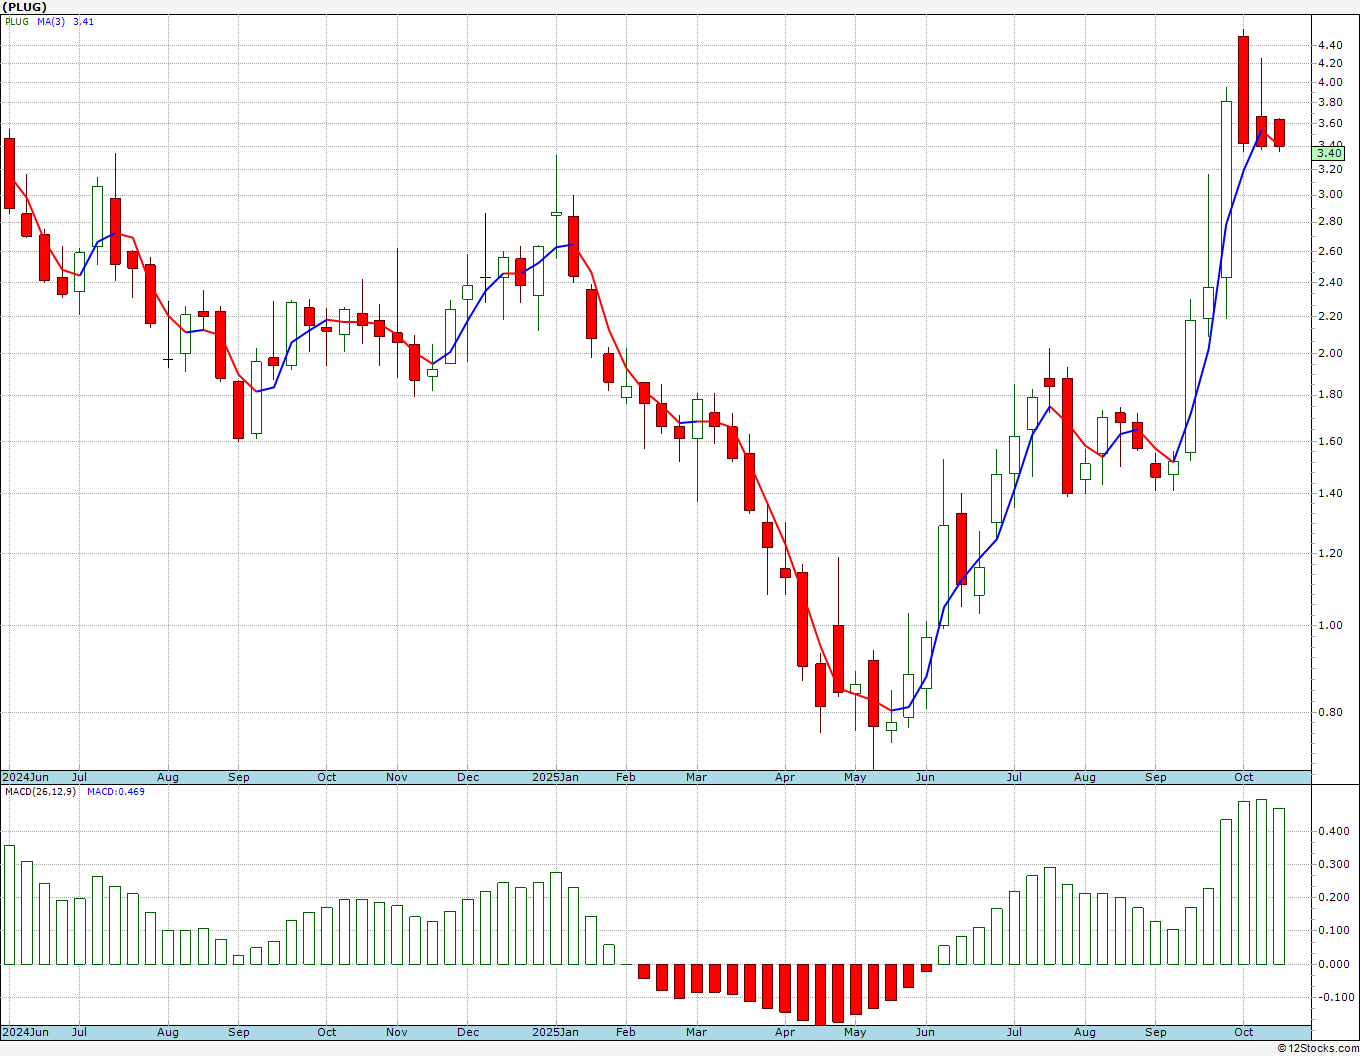
Task: Click the (PLUG) chart title
Action: point(24,7)
